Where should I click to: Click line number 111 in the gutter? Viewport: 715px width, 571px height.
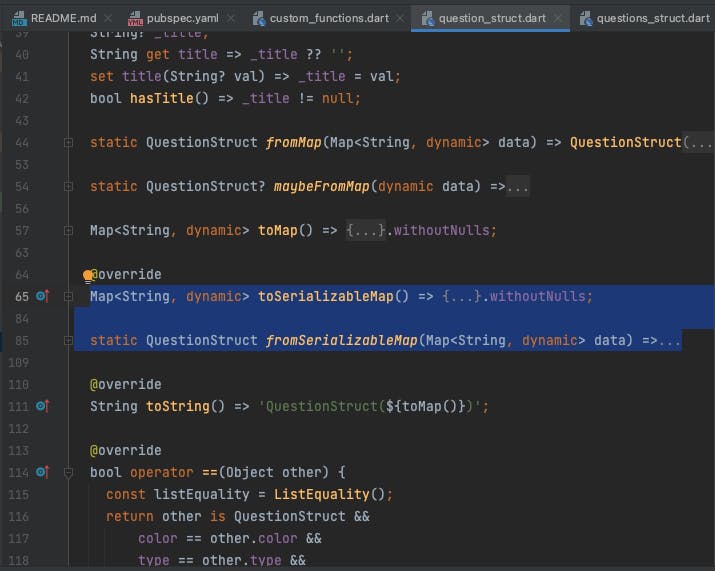(x=19, y=406)
